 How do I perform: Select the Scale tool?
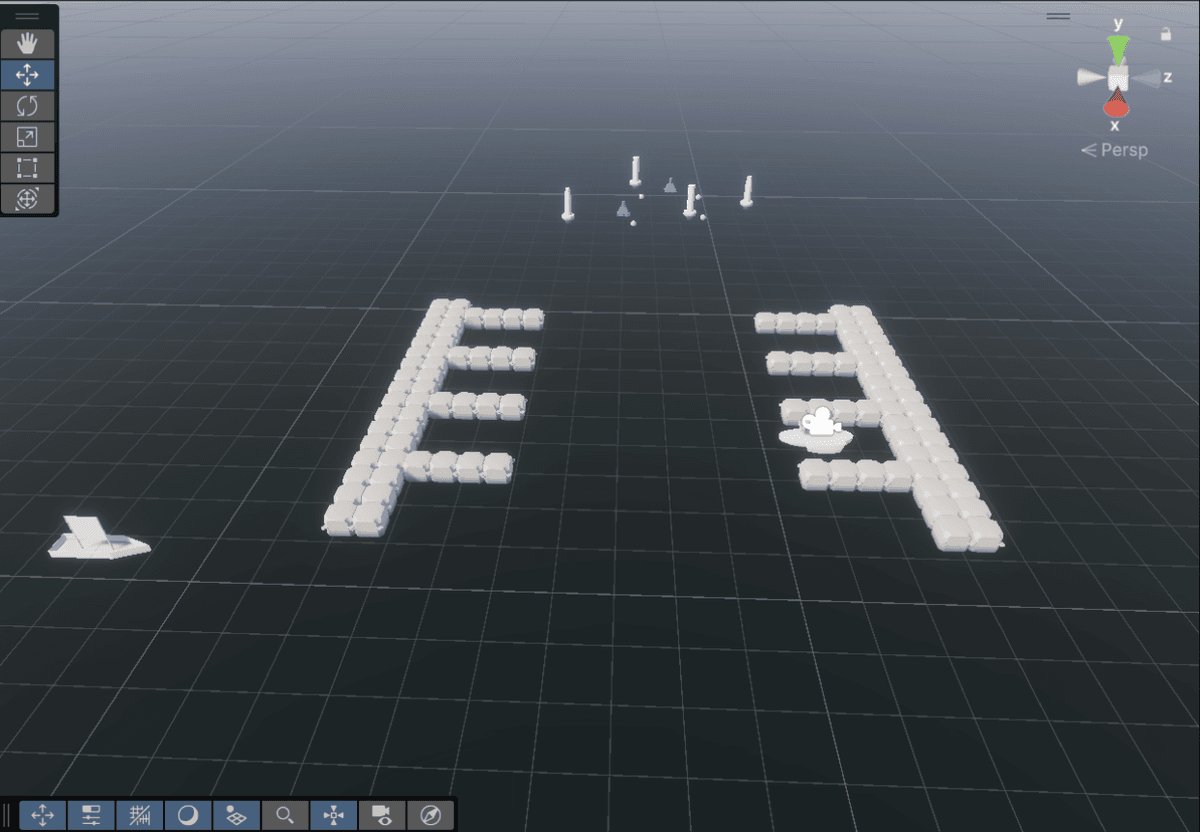[x=28, y=137]
